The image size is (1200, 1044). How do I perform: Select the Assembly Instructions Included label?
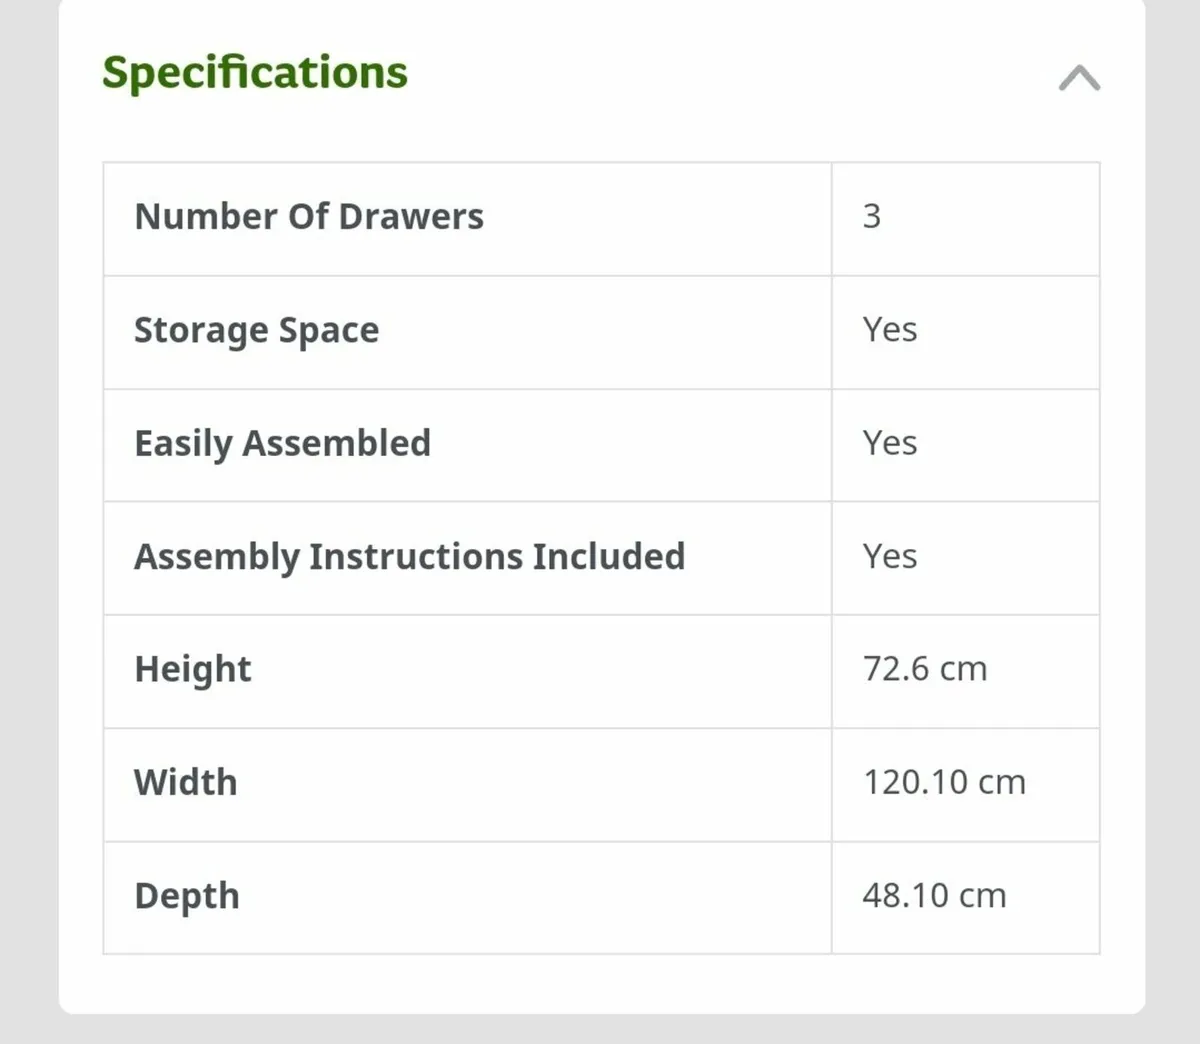[410, 557]
